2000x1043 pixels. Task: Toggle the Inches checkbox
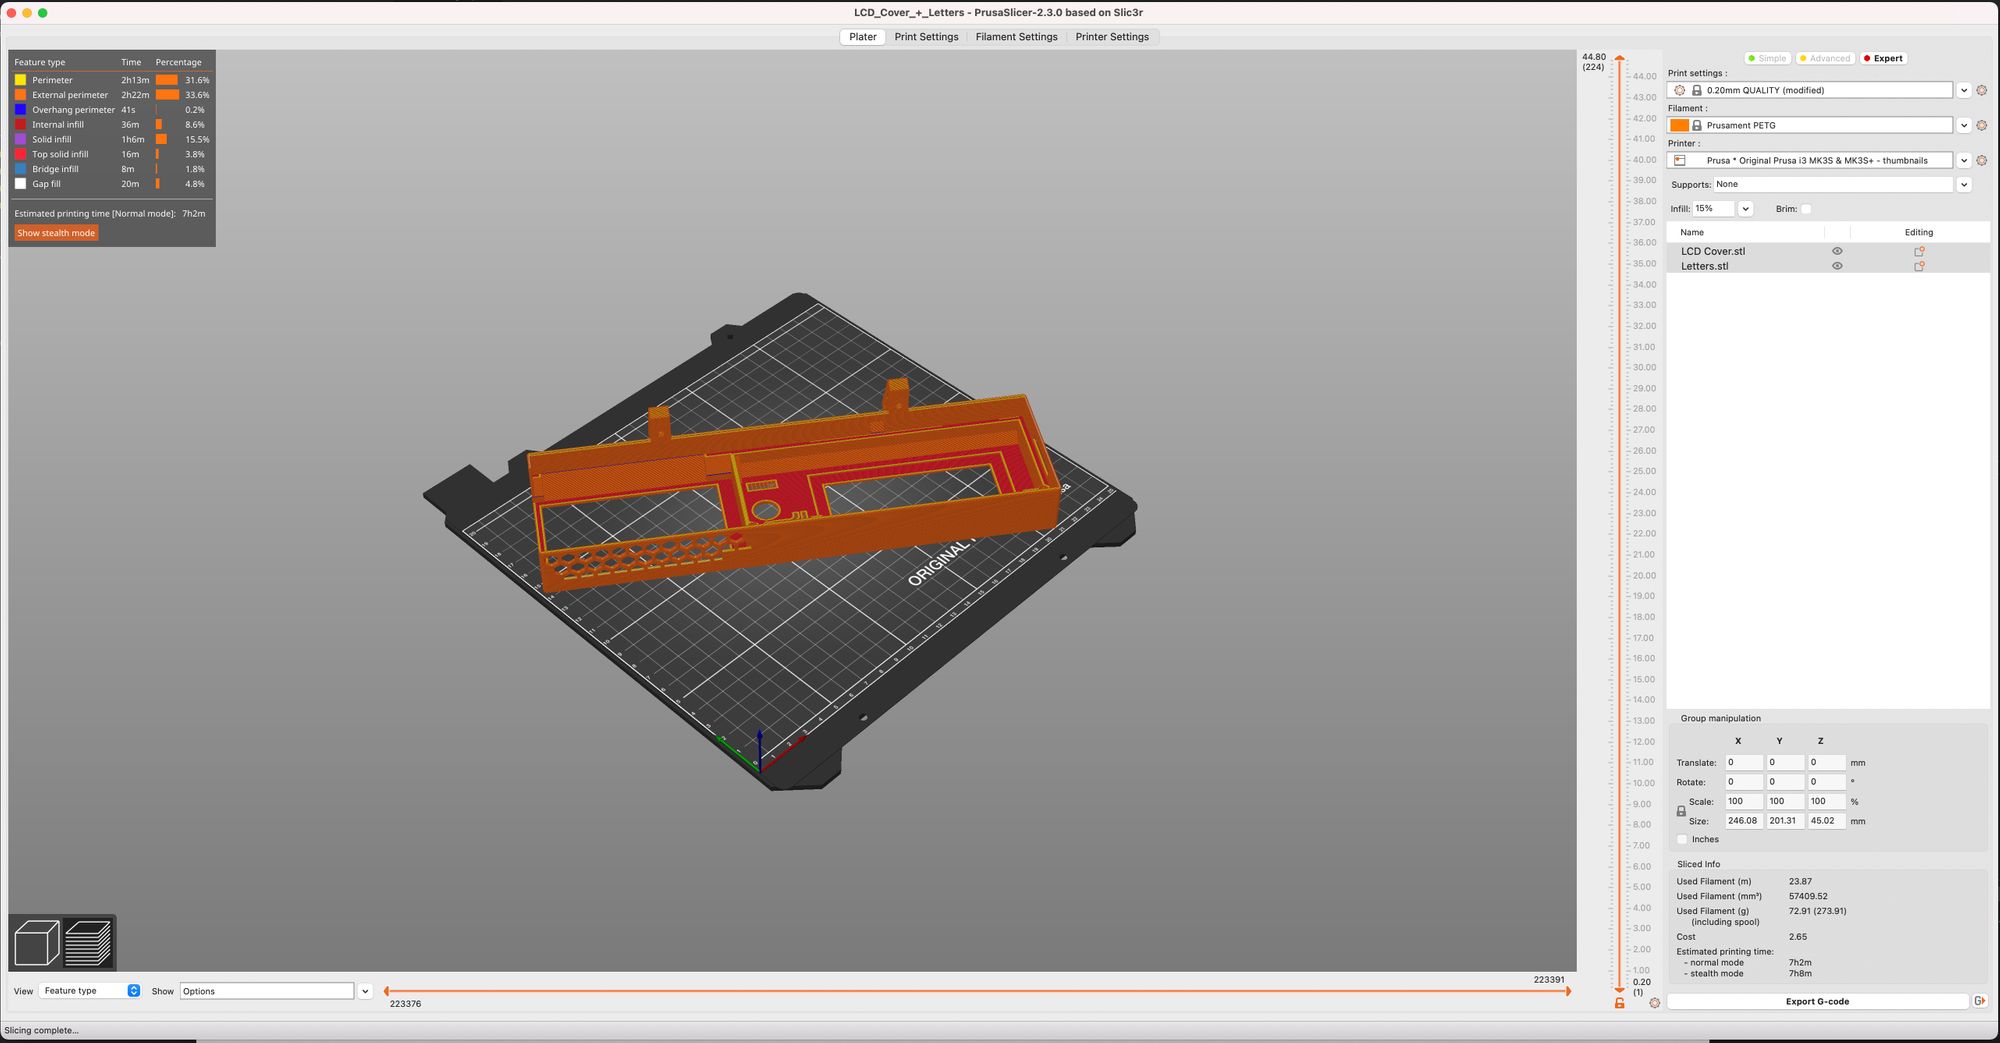click(x=1682, y=840)
